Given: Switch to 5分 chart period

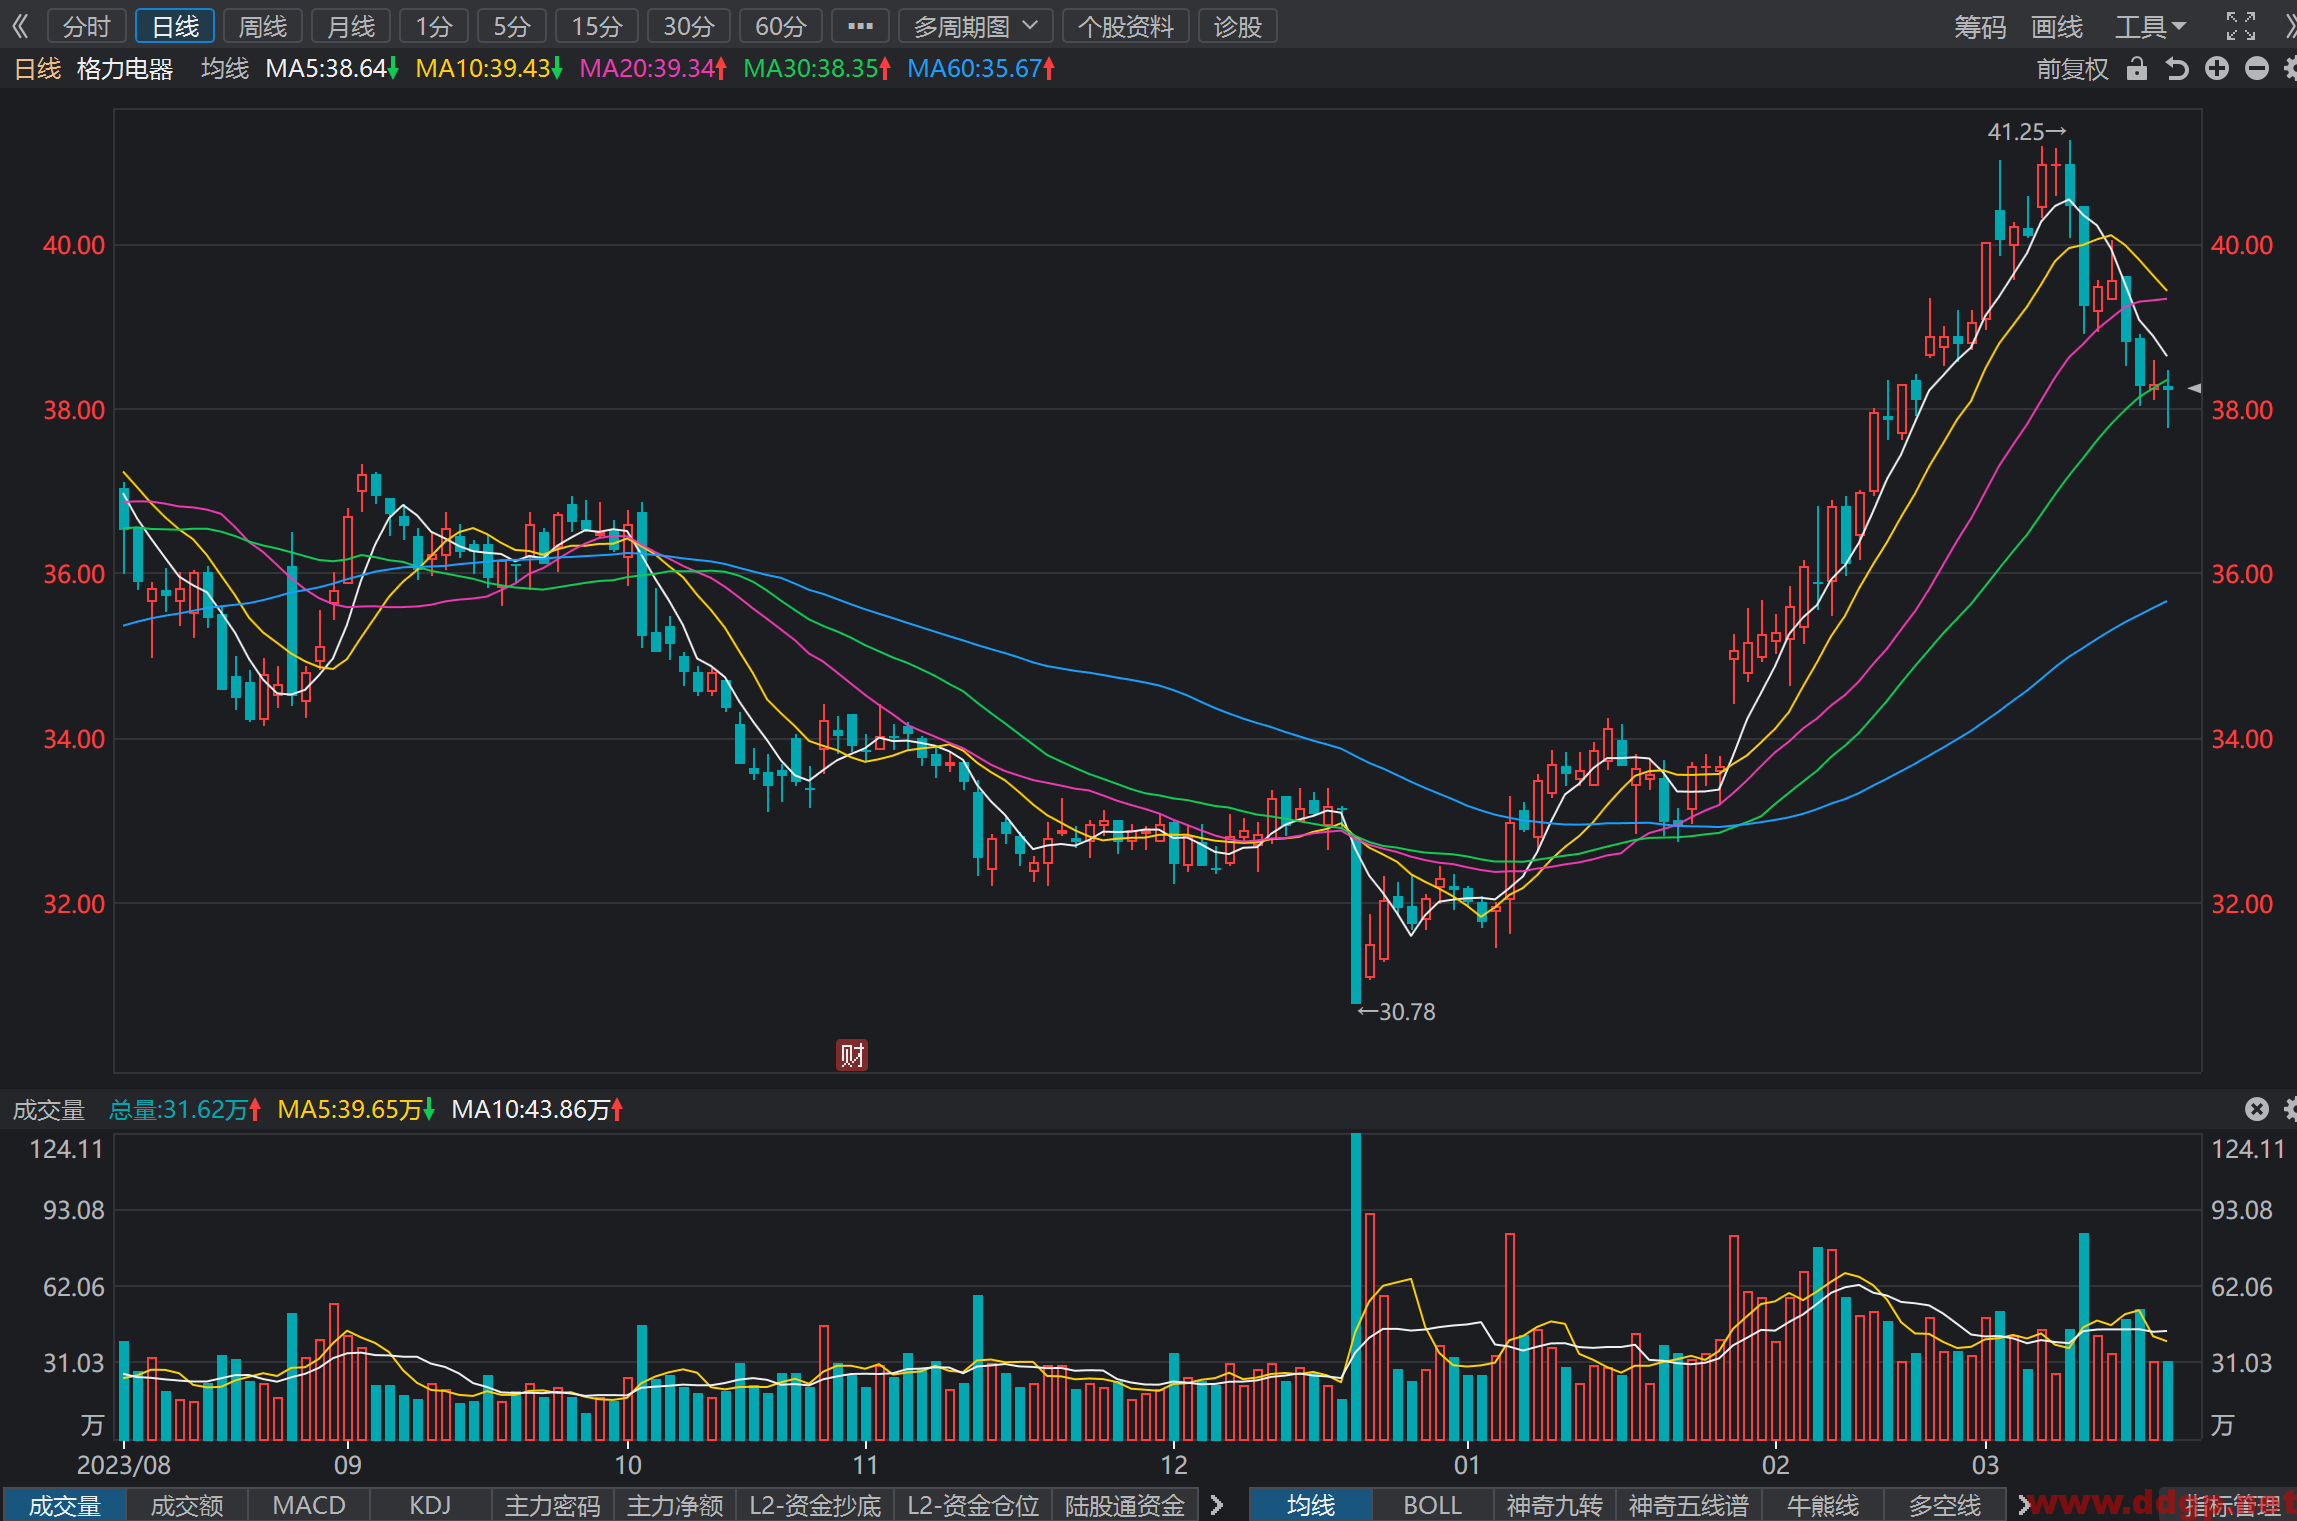Looking at the screenshot, I should click(512, 26).
